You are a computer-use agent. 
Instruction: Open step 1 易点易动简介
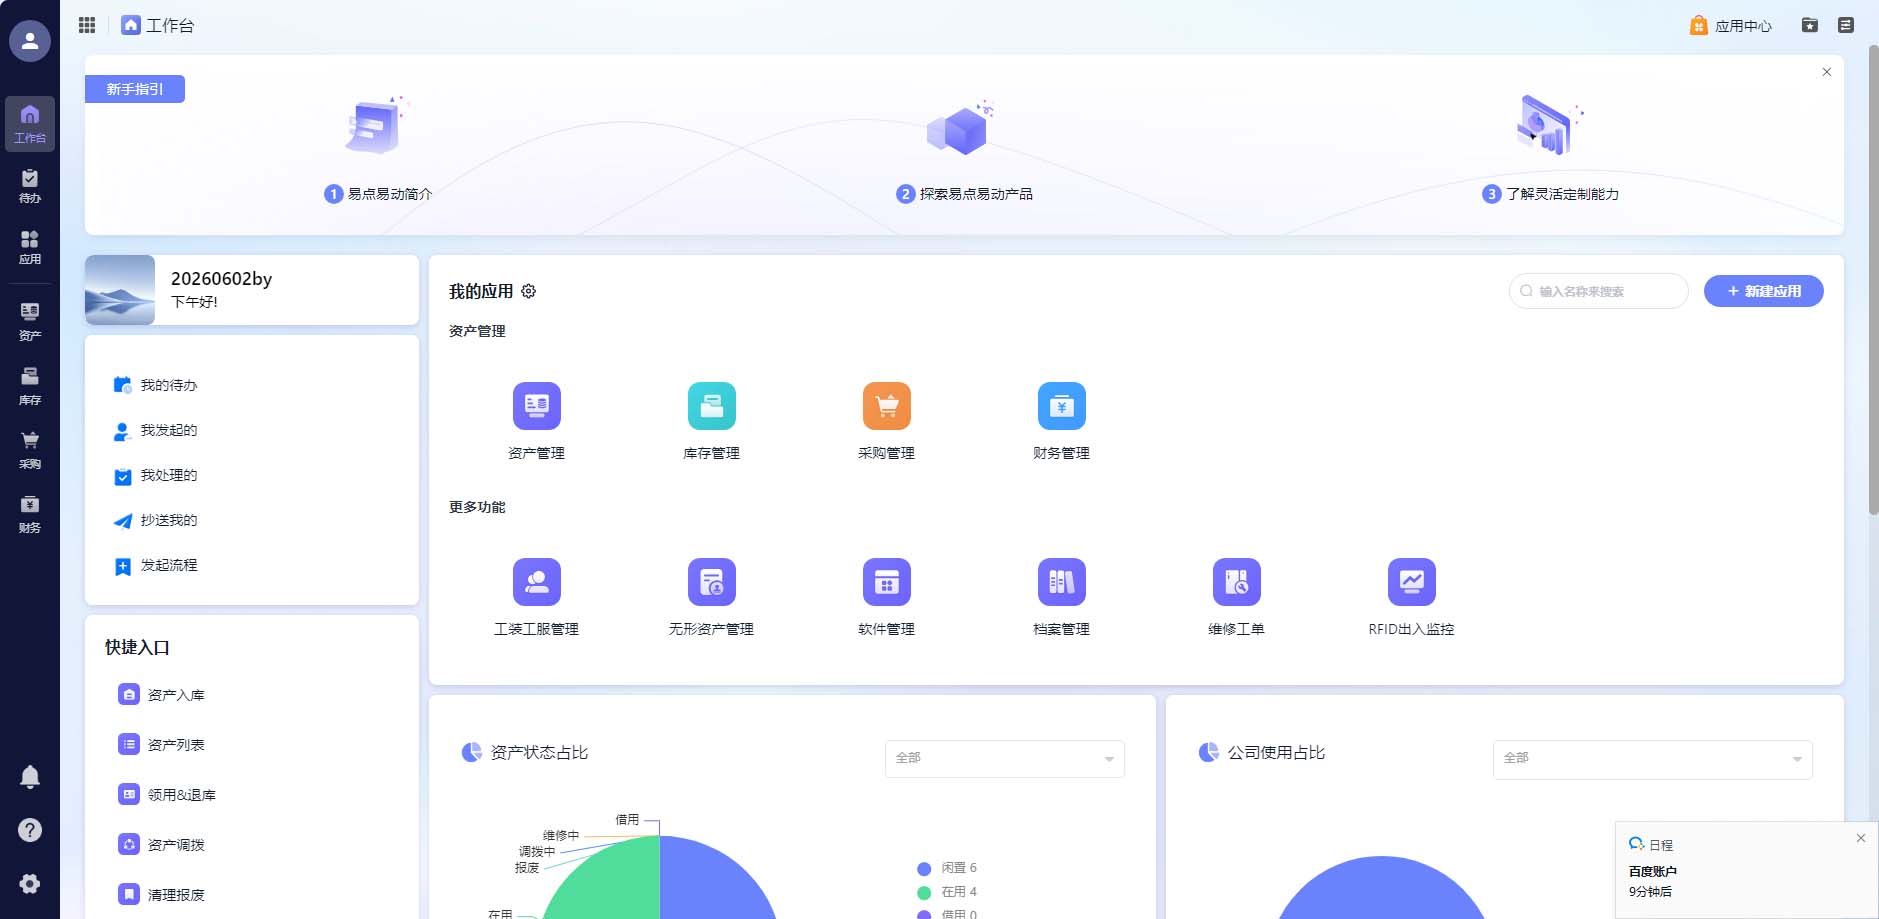378,194
